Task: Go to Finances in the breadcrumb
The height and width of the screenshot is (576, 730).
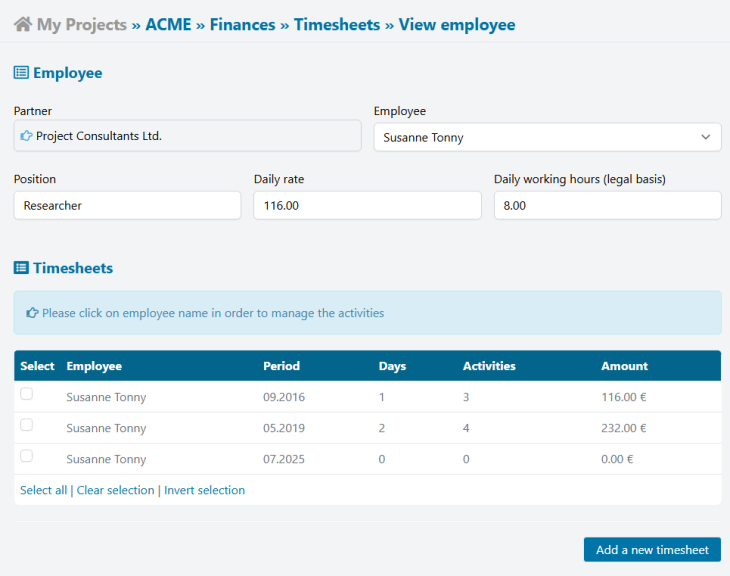Action: coord(242,25)
